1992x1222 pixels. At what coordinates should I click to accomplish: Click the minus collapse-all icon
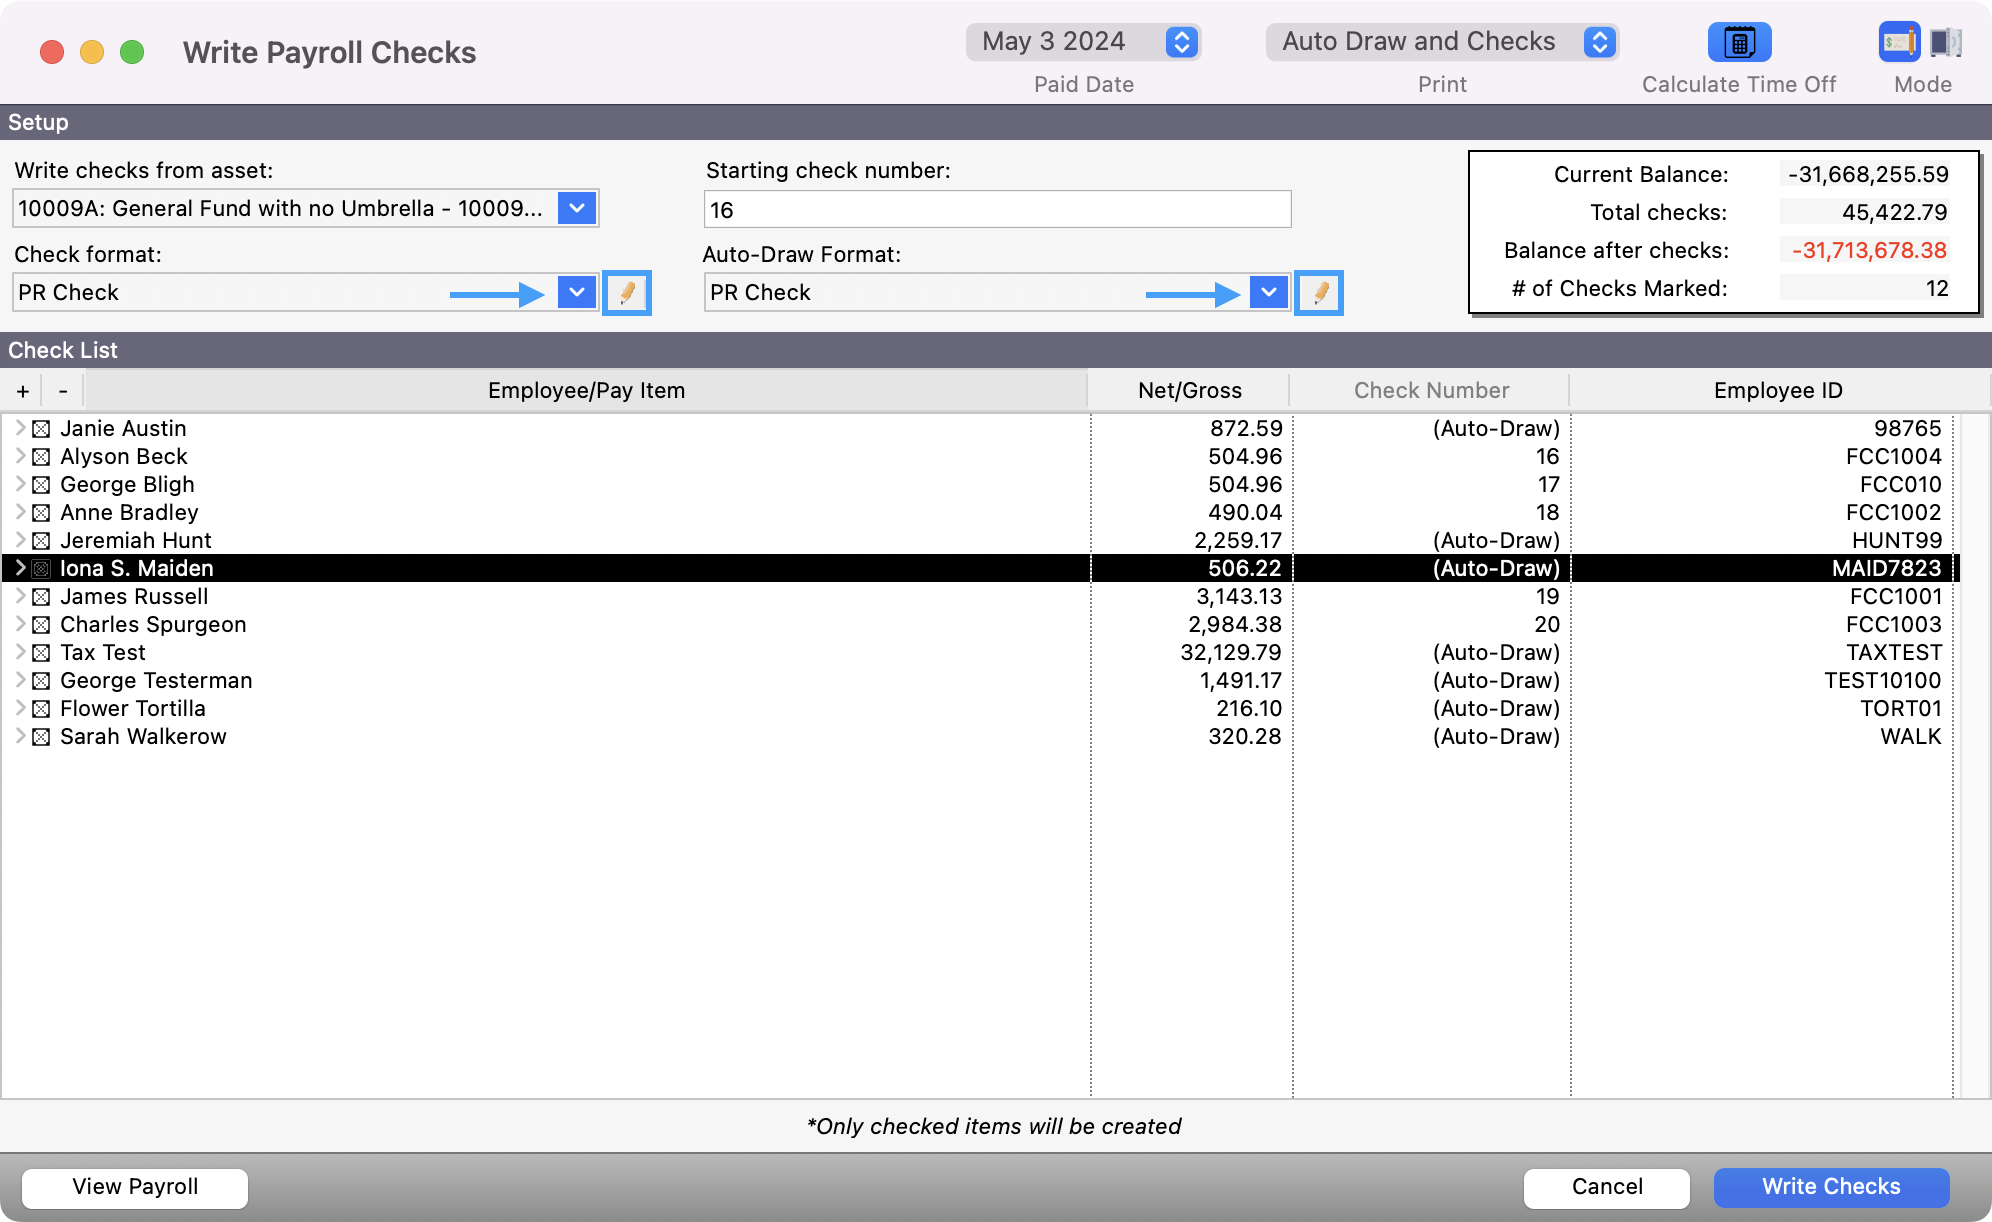point(63,391)
